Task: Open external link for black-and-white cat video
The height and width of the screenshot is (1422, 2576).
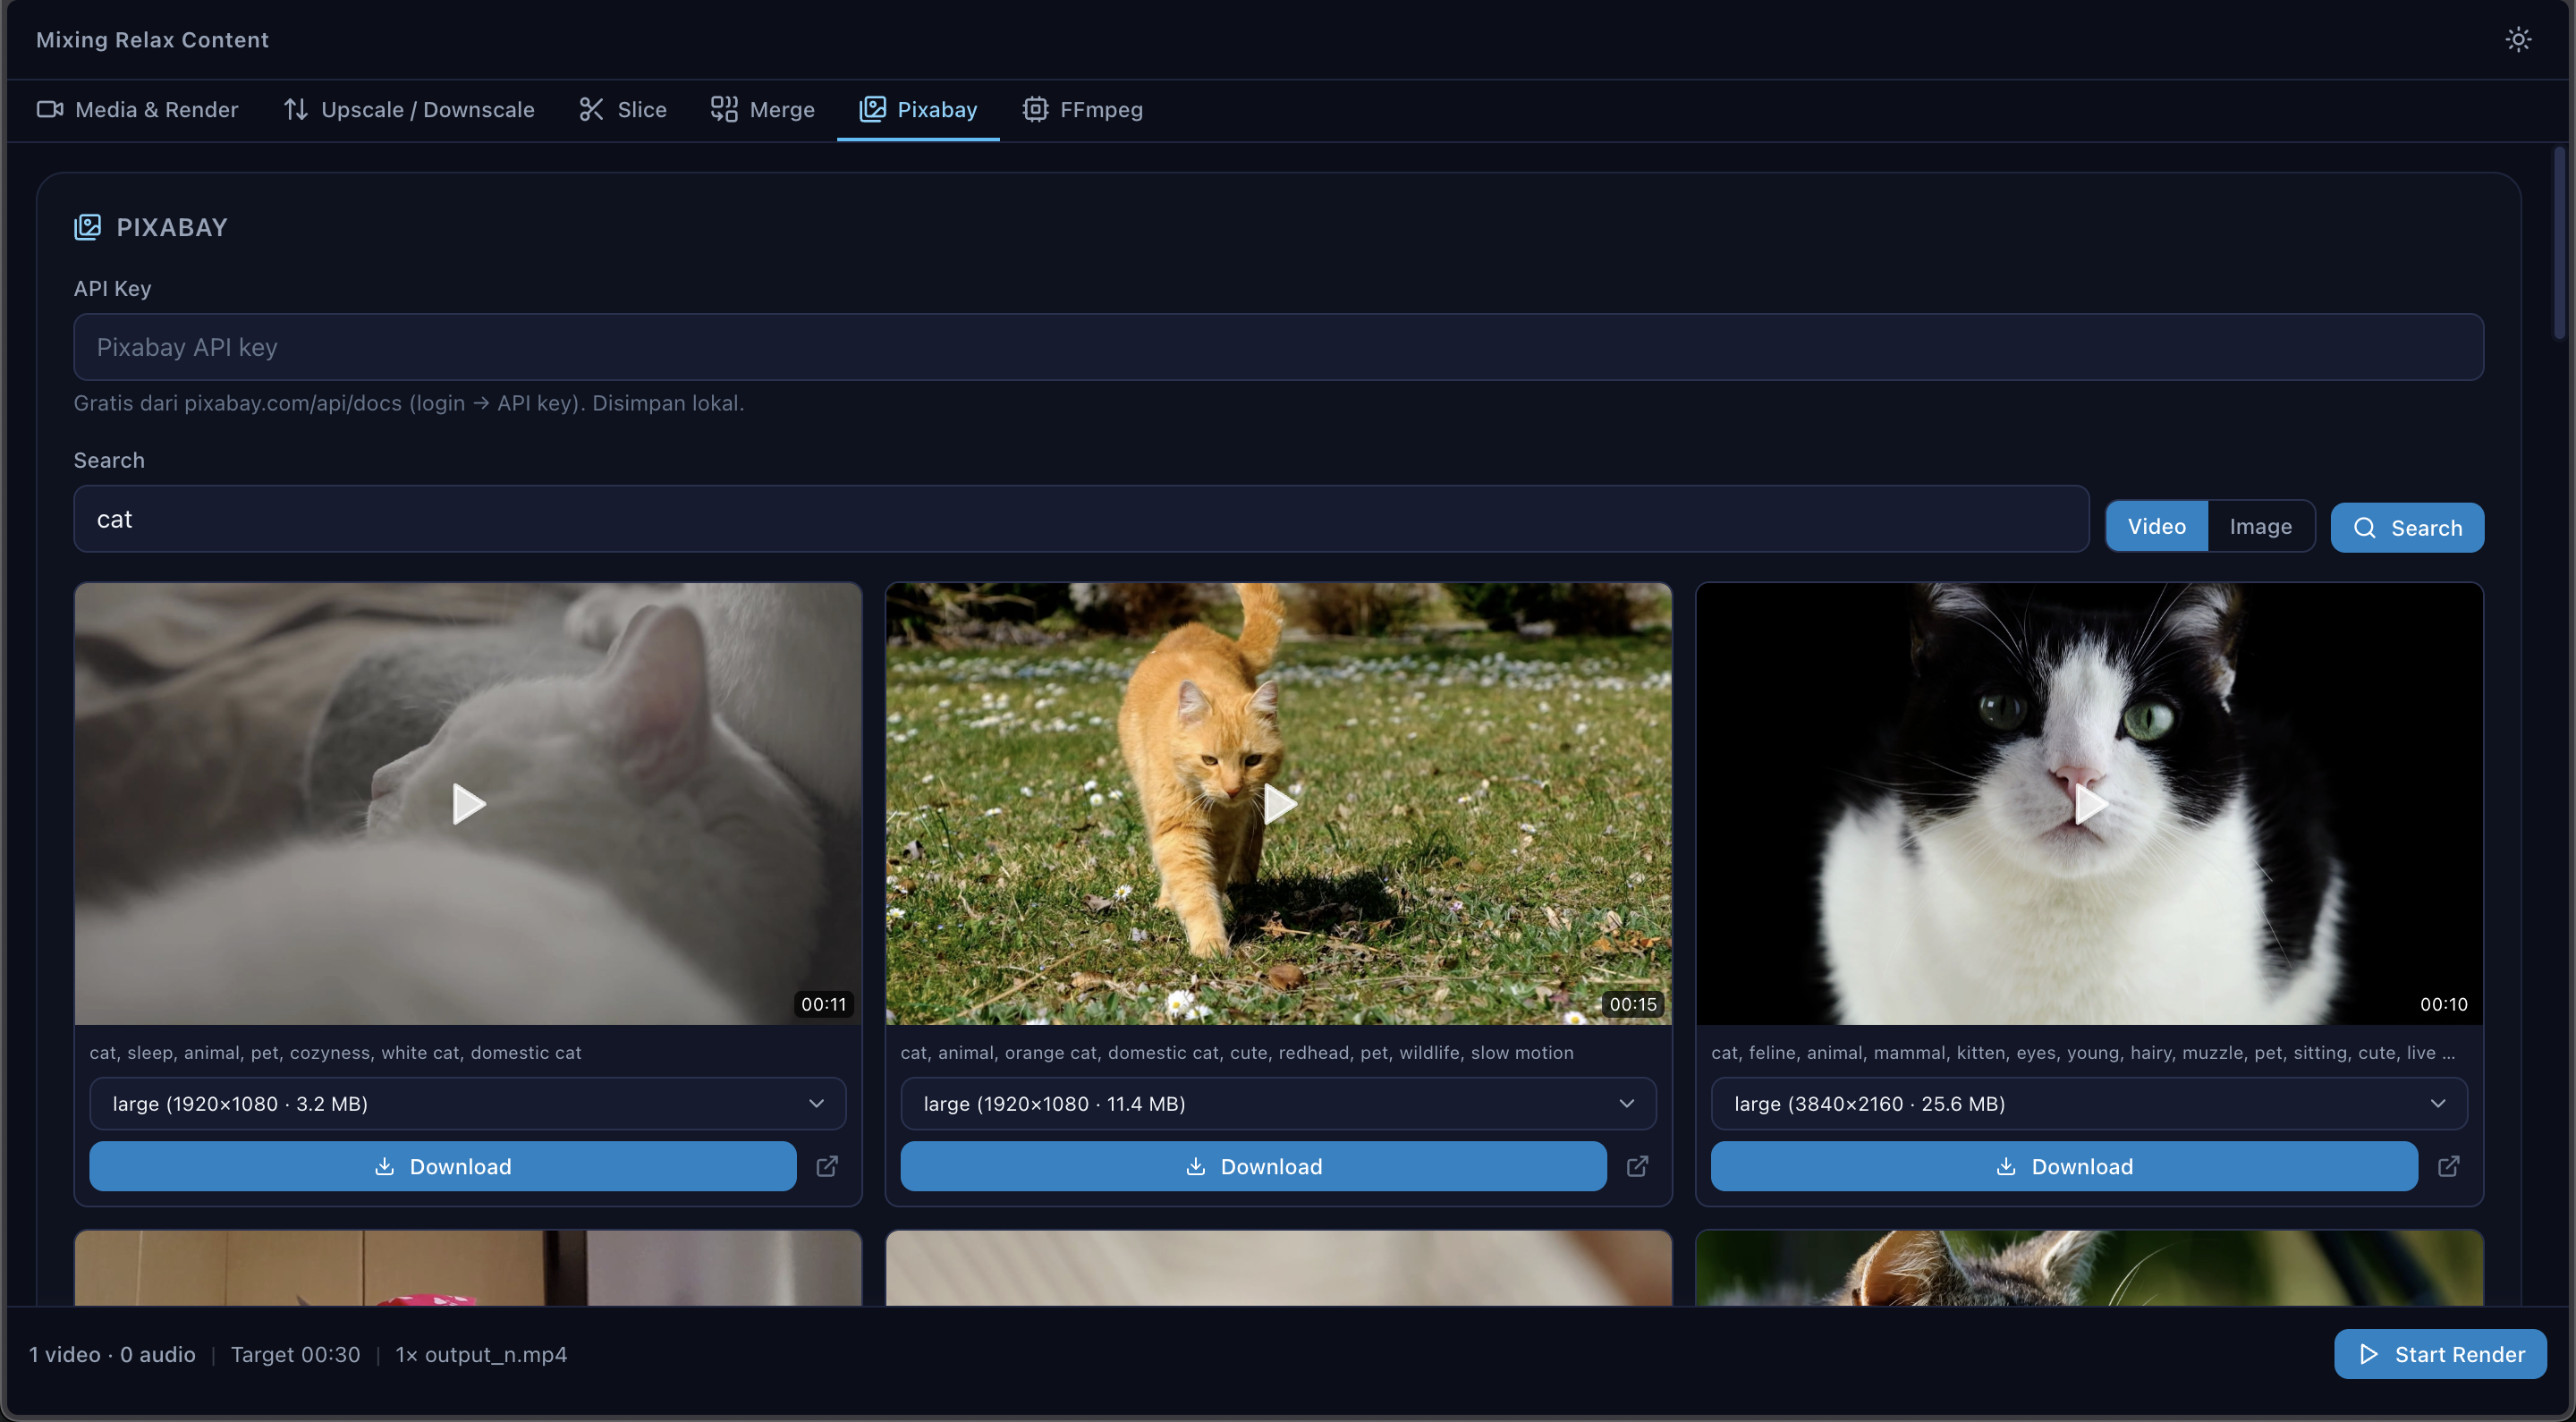Action: [x=2449, y=1166]
